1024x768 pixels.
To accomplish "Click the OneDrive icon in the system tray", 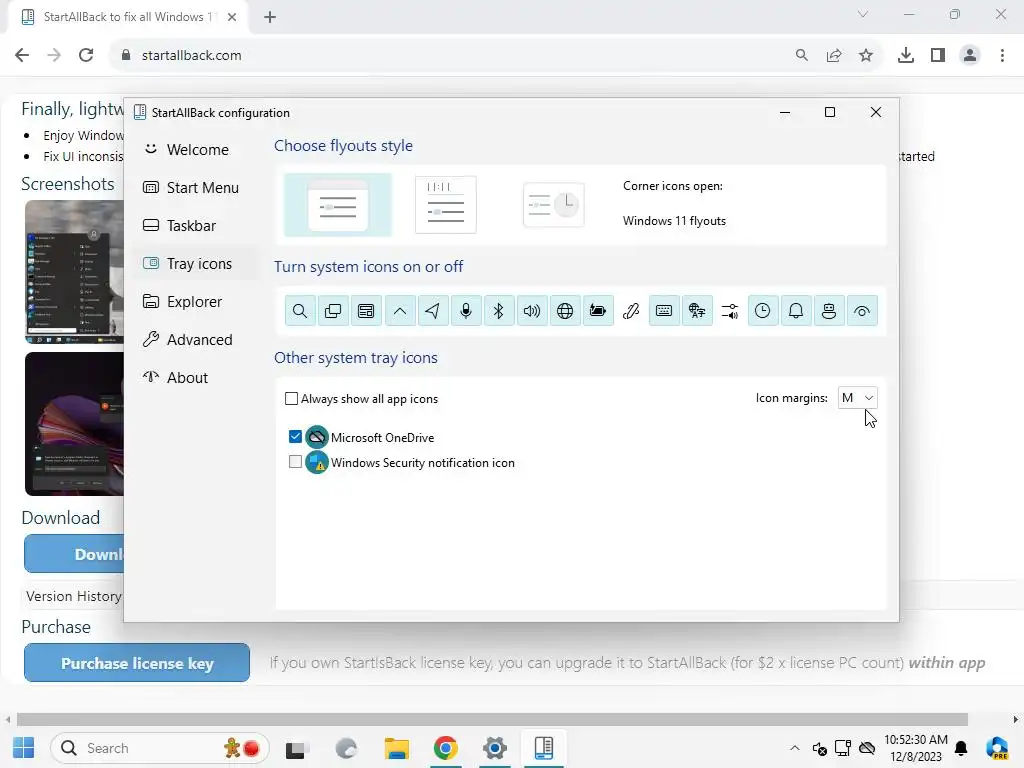I will [867, 748].
